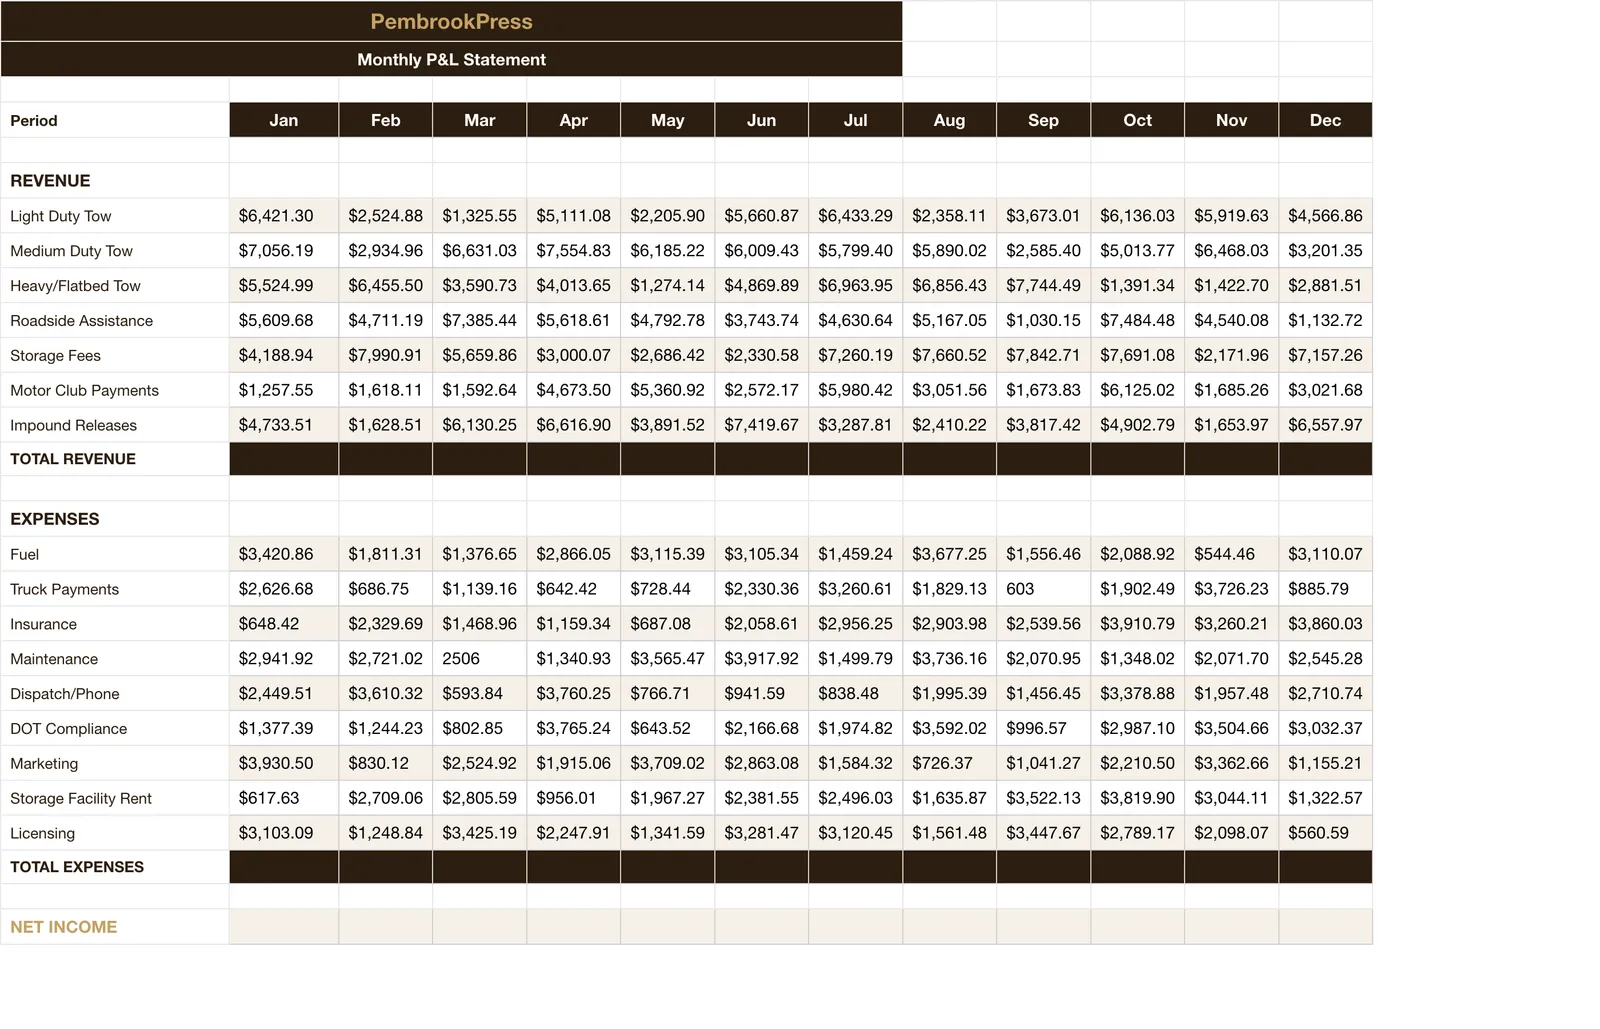Click the Period label cell
Viewport: 1600px width, 1029px height.
[x=115, y=120]
